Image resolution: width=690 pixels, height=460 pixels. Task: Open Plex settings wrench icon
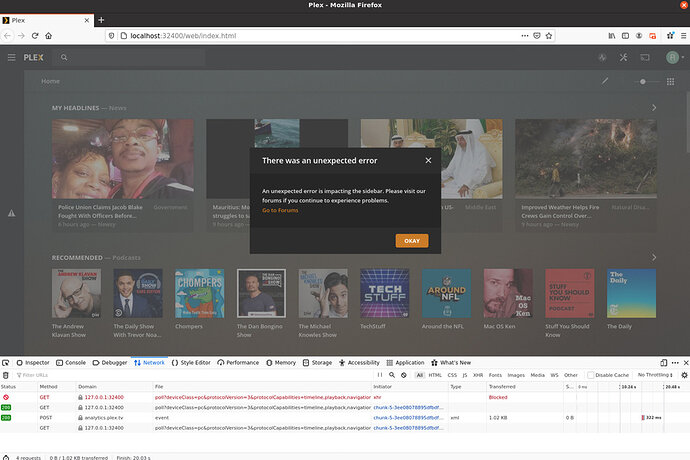[x=623, y=57]
